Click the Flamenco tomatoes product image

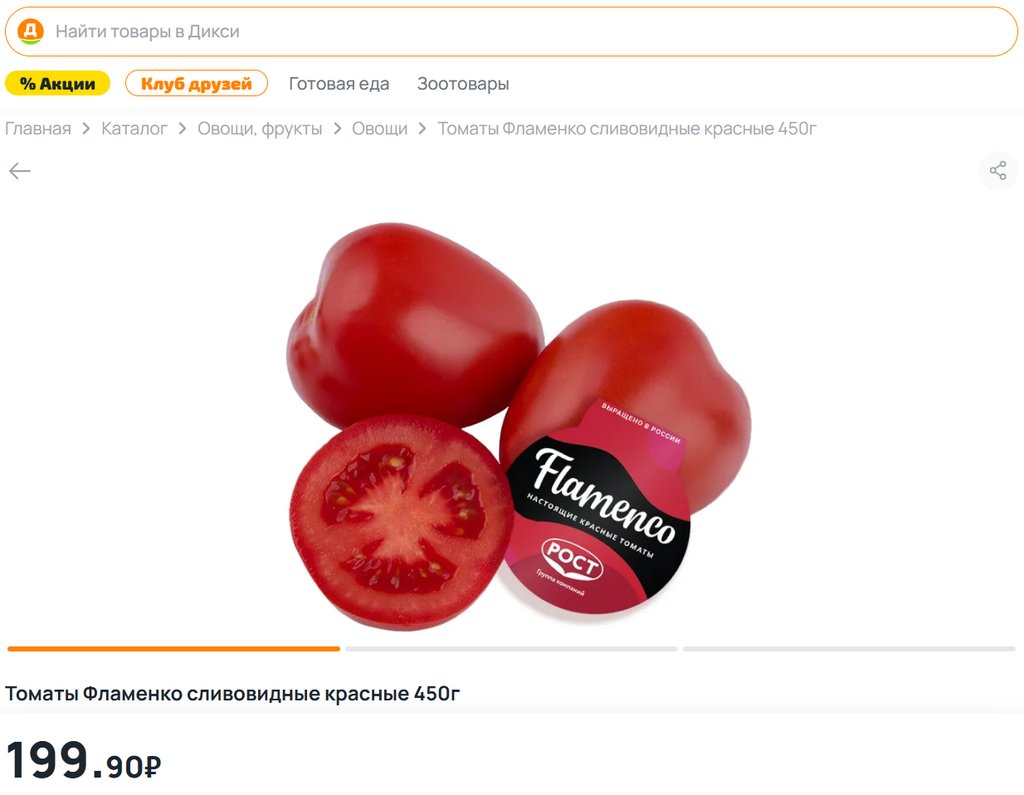[519, 426]
